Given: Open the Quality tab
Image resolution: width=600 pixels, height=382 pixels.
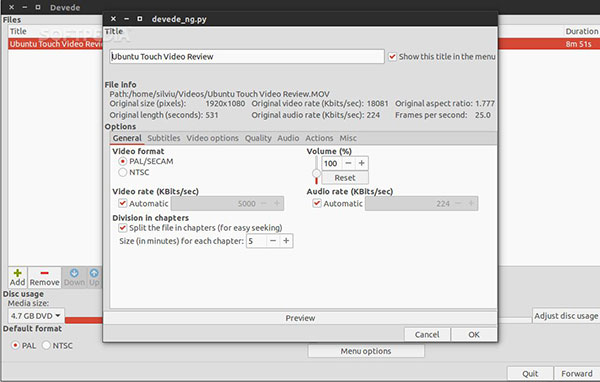Looking at the screenshot, I should pos(258,138).
